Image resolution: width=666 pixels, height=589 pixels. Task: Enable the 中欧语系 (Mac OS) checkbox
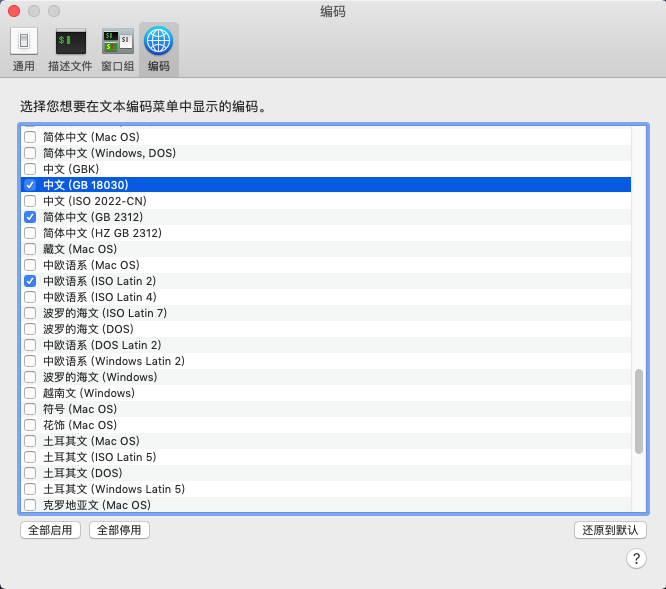point(30,265)
